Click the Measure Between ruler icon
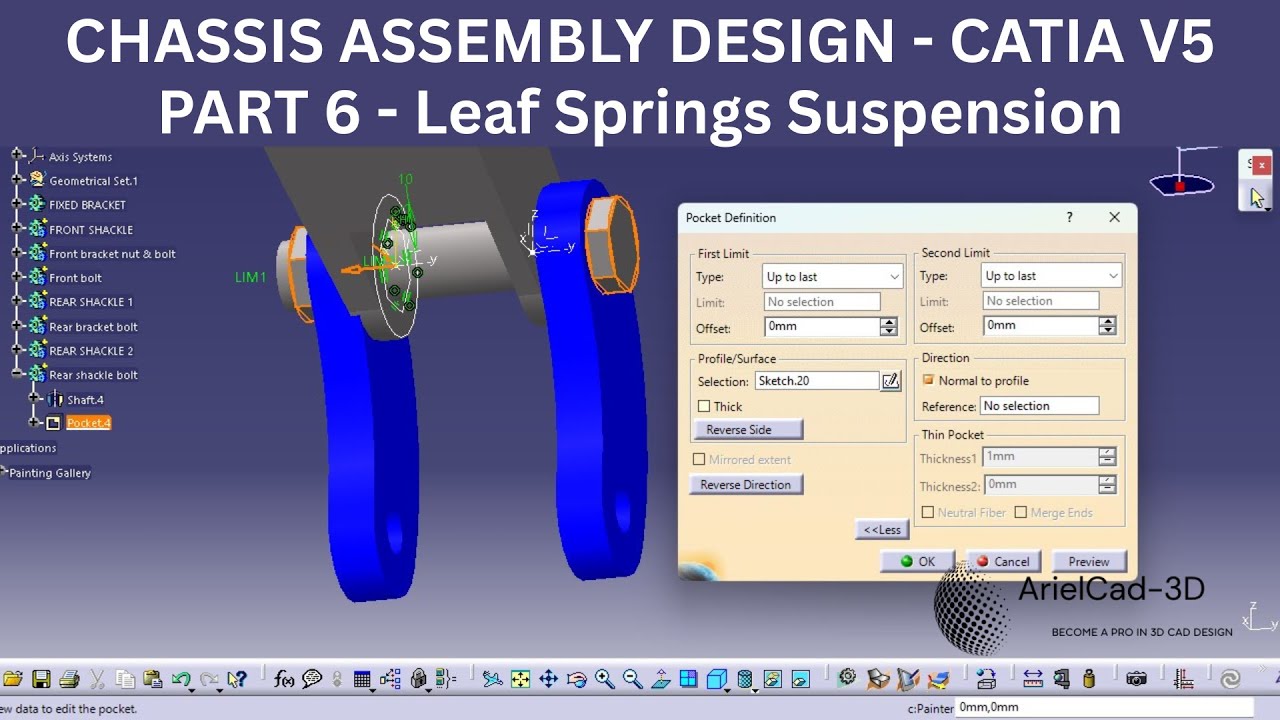Viewport: 1280px width, 720px height. (1033, 679)
